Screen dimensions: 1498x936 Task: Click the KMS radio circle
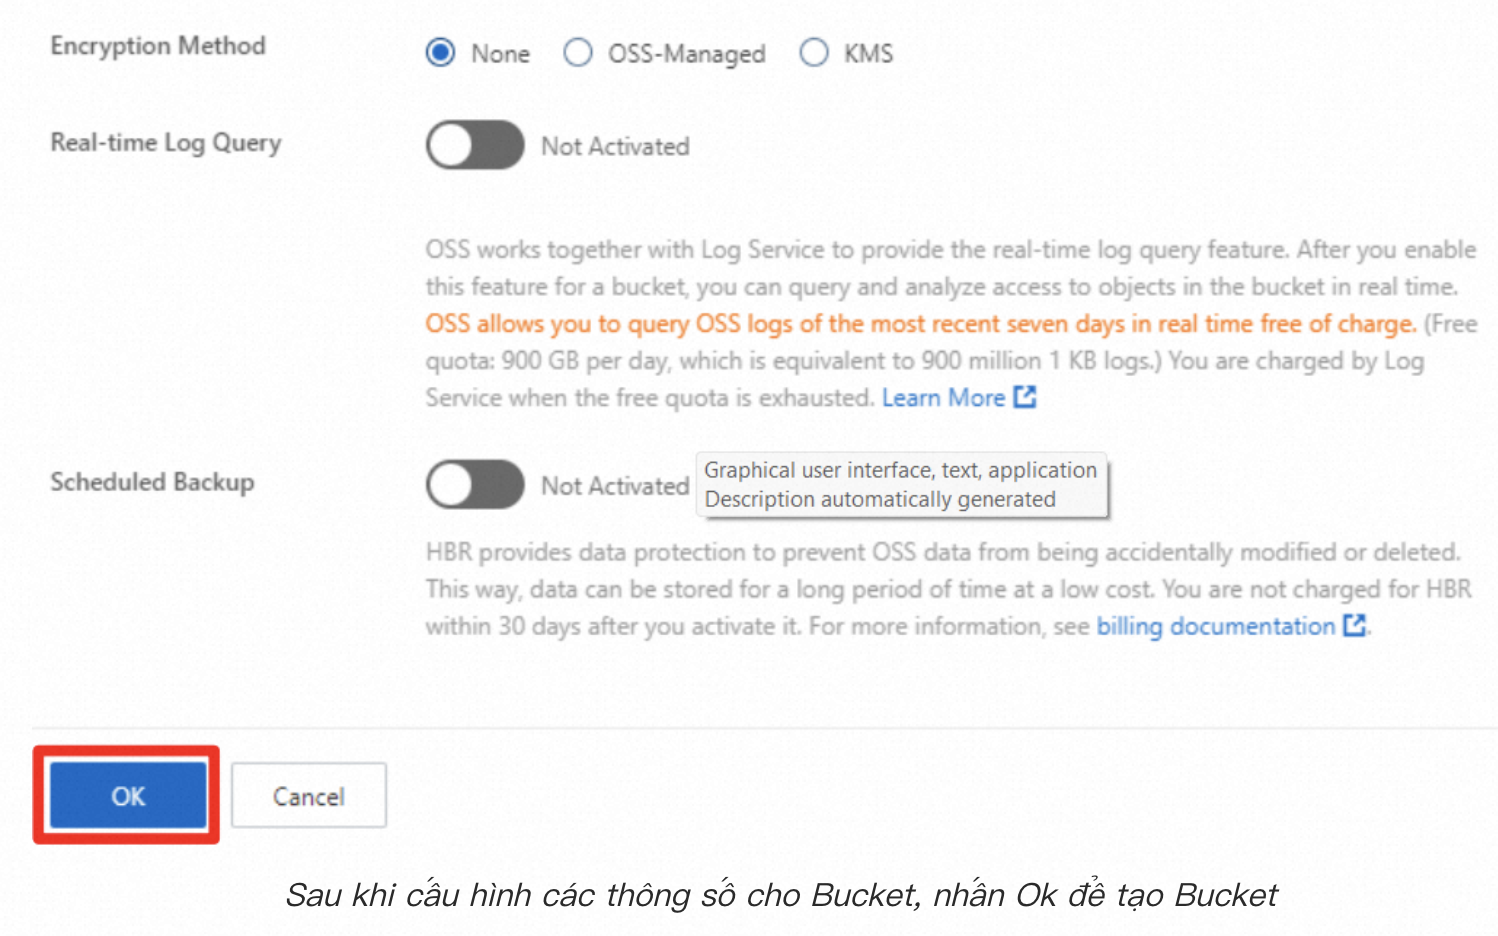pos(814,53)
